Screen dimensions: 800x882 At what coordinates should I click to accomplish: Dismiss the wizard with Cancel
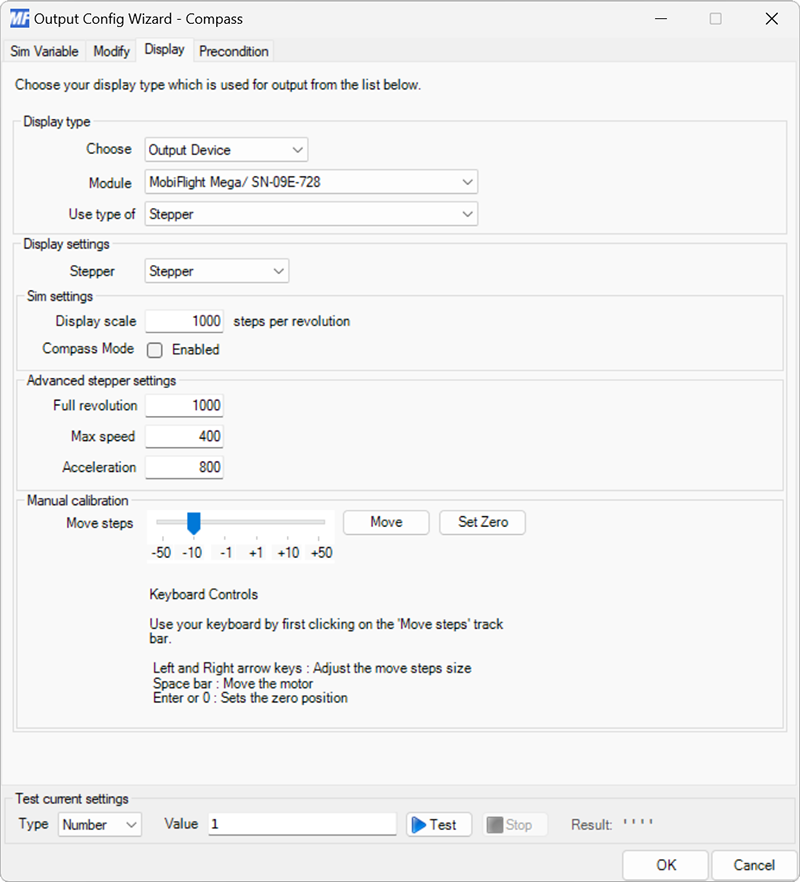(754, 865)
